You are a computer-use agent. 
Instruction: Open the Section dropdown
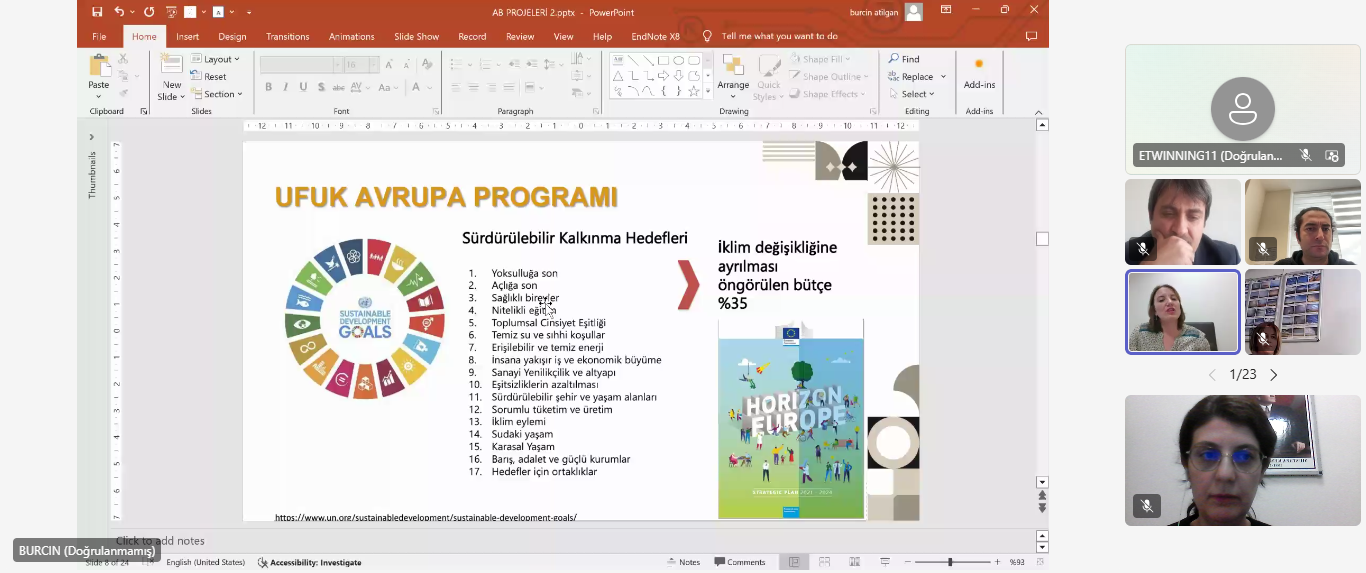point(217,94)
